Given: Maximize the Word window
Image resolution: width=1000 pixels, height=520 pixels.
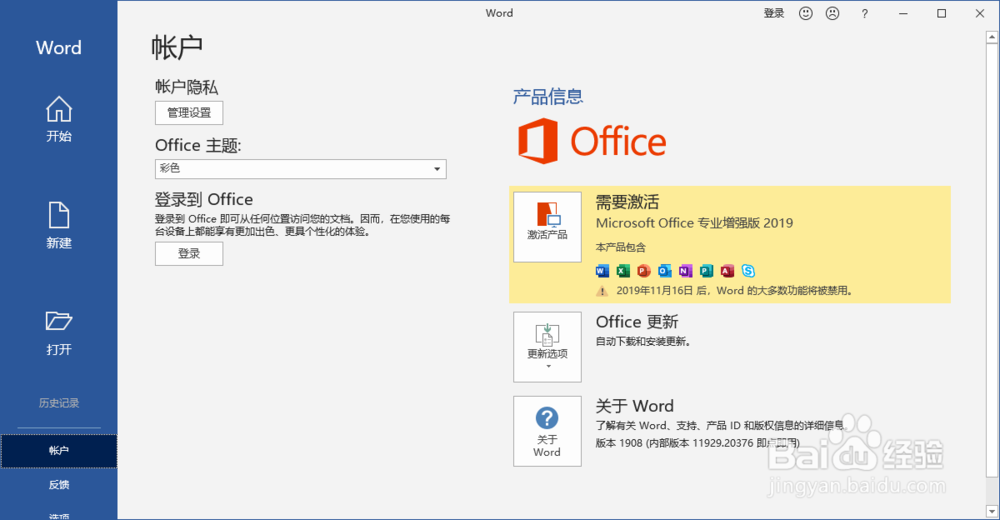Looking at the screenshot, I should pos(941,13).
